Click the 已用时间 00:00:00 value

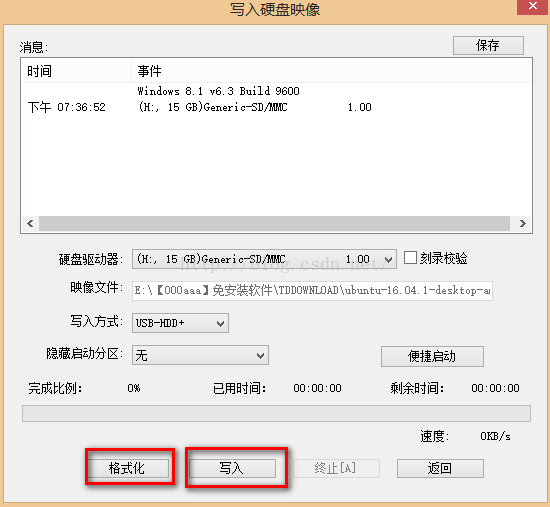coord(317,388)
